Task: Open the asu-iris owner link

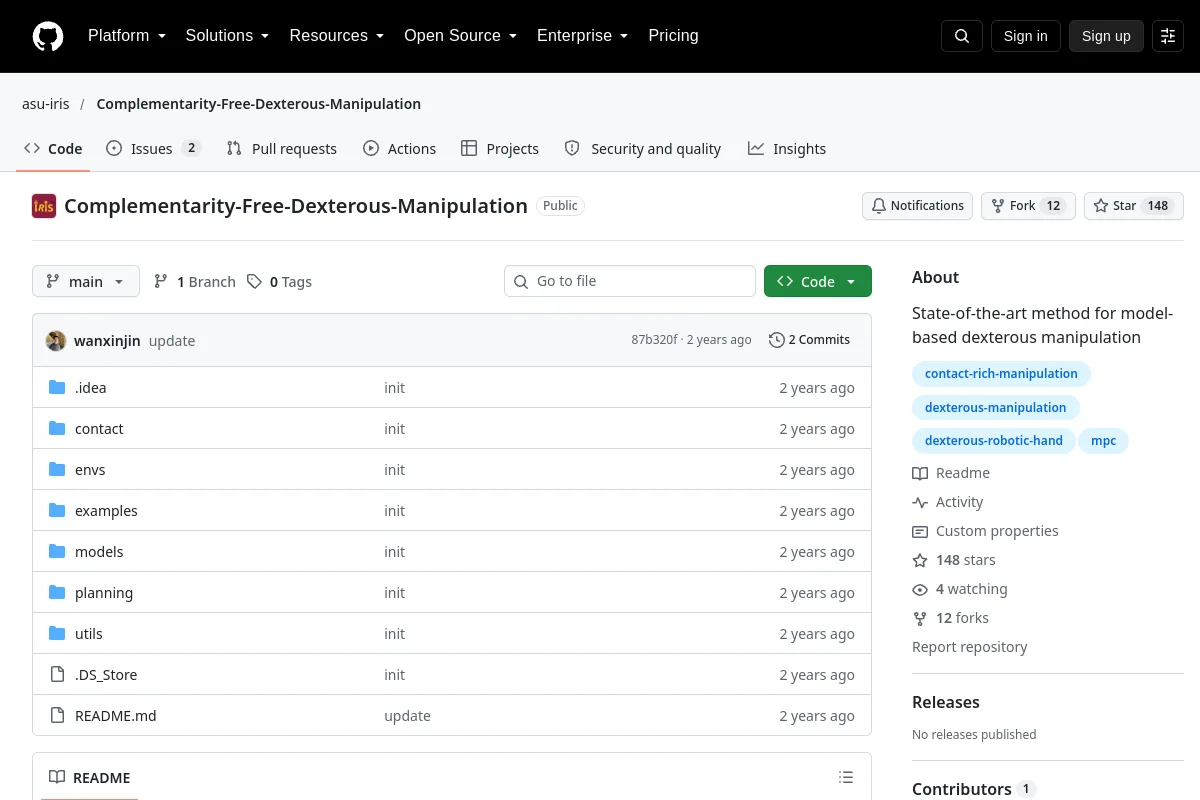Action: [46, 104]
